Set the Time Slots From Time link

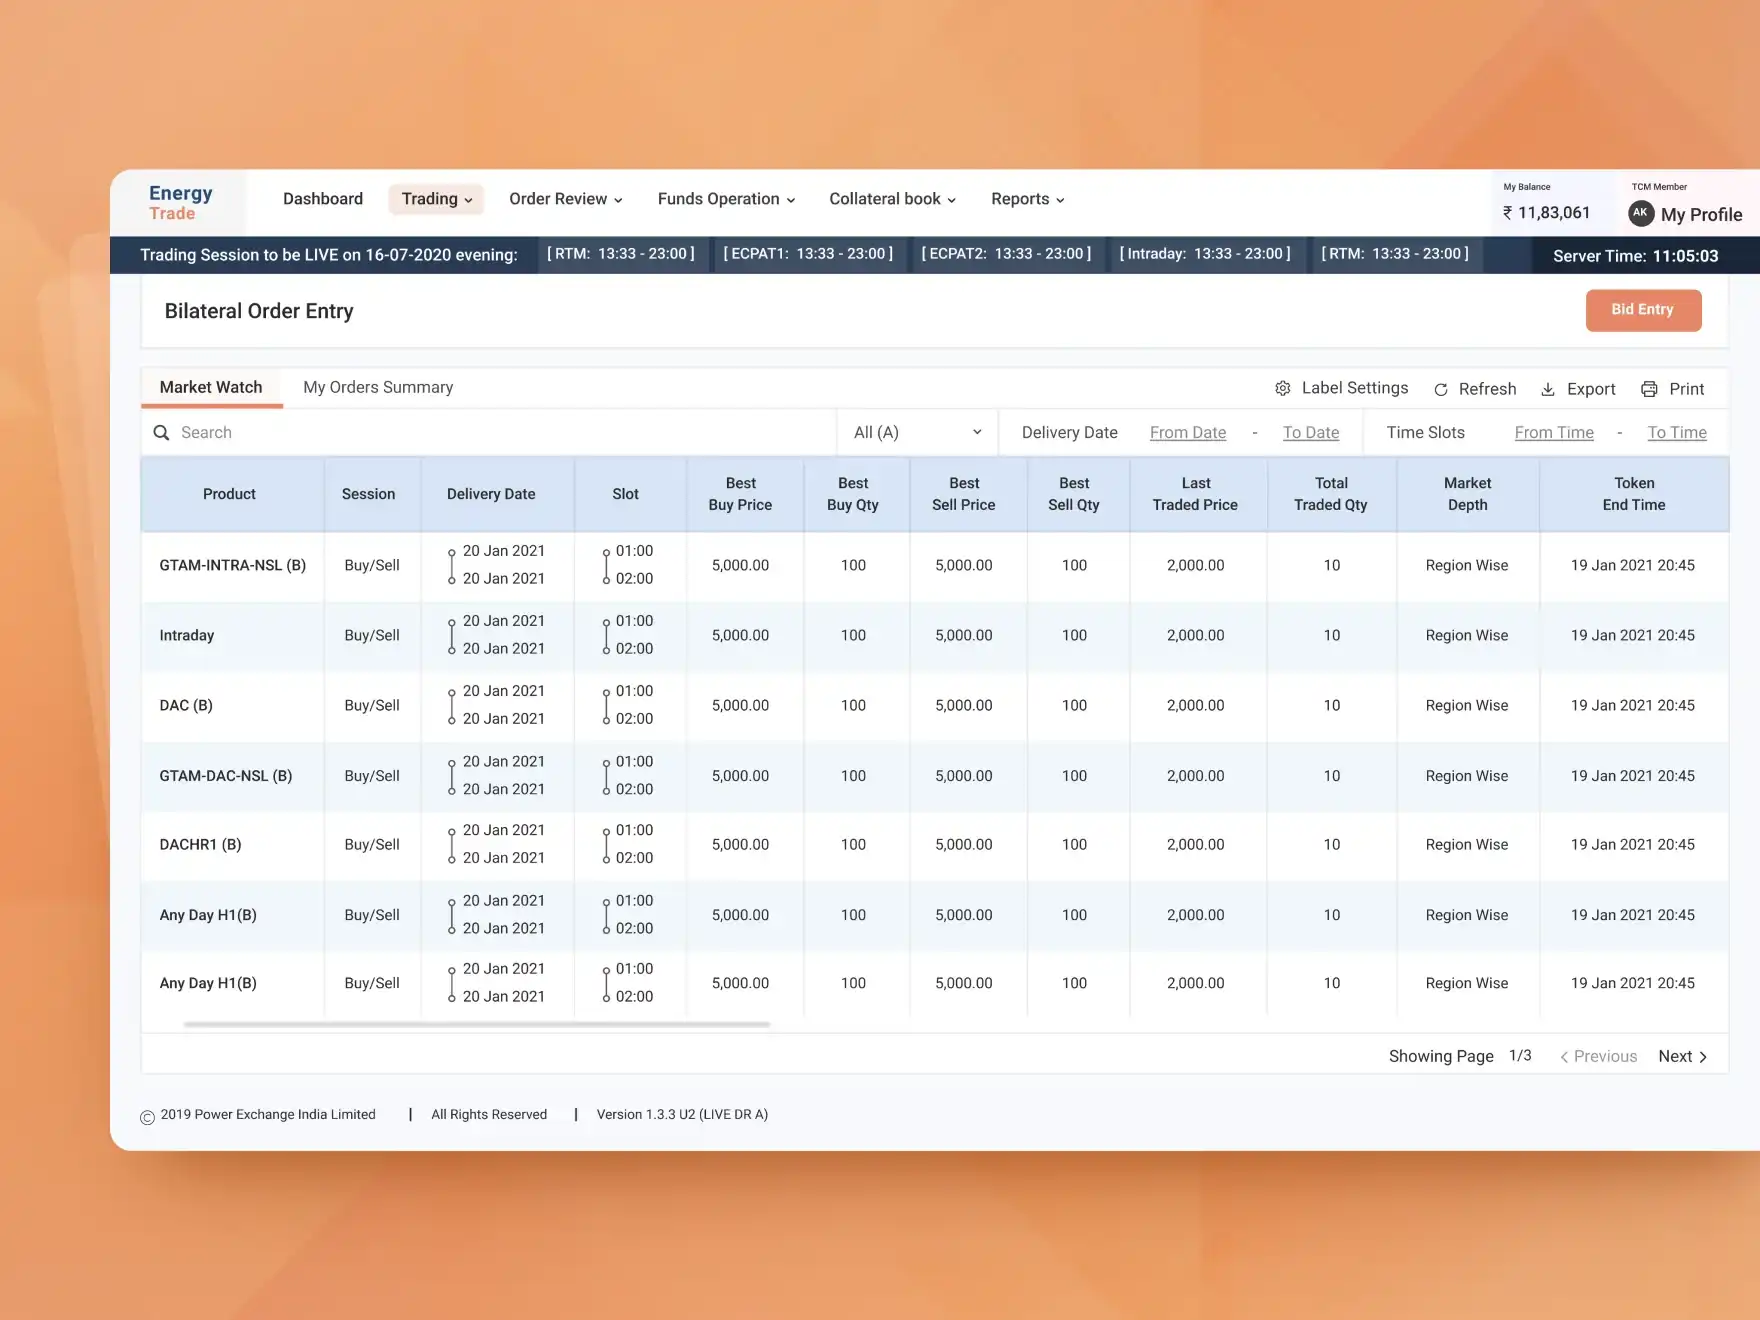1554,433
